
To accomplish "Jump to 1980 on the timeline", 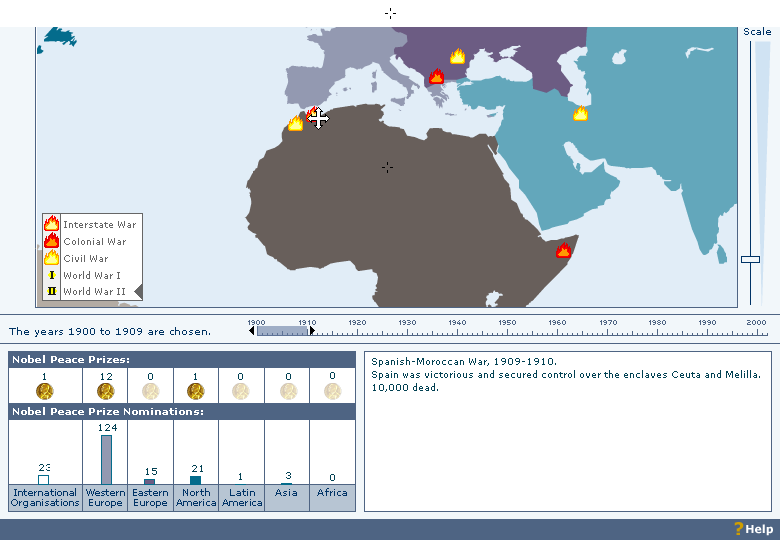I will pos(657,323).
